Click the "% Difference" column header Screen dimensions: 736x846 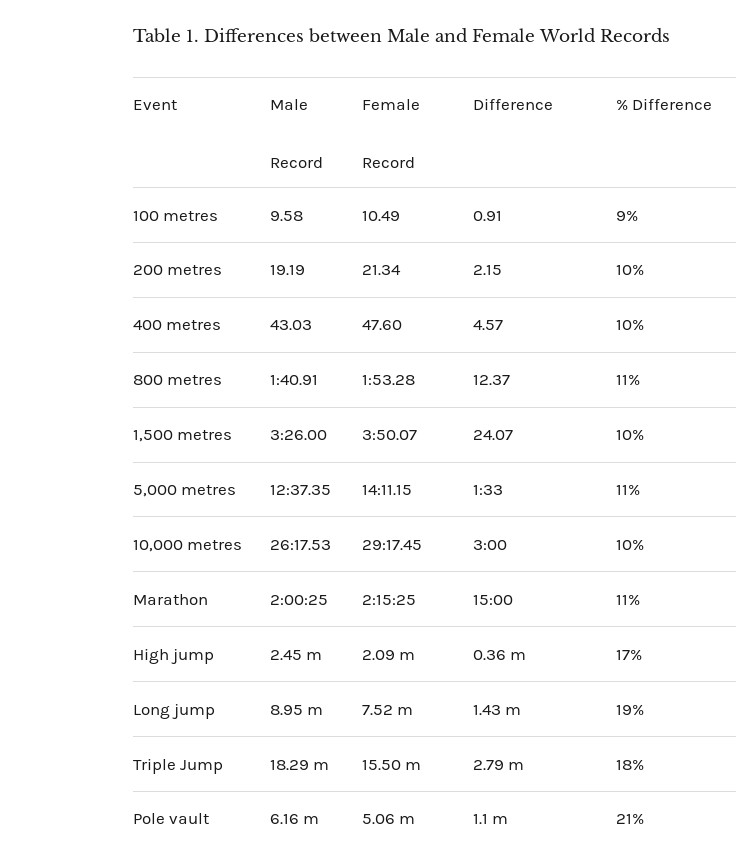[x=663, y=105]
